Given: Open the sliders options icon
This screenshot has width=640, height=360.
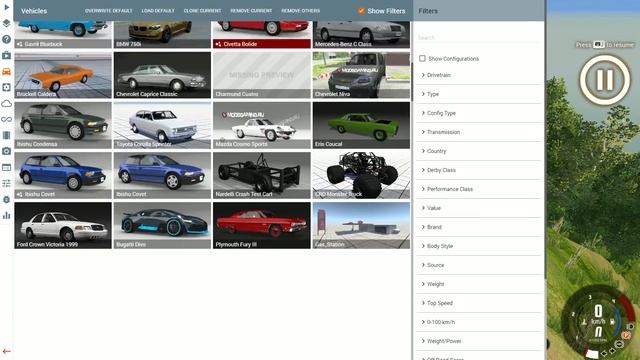Looking at the screenshot, I should tap(7, 183).
